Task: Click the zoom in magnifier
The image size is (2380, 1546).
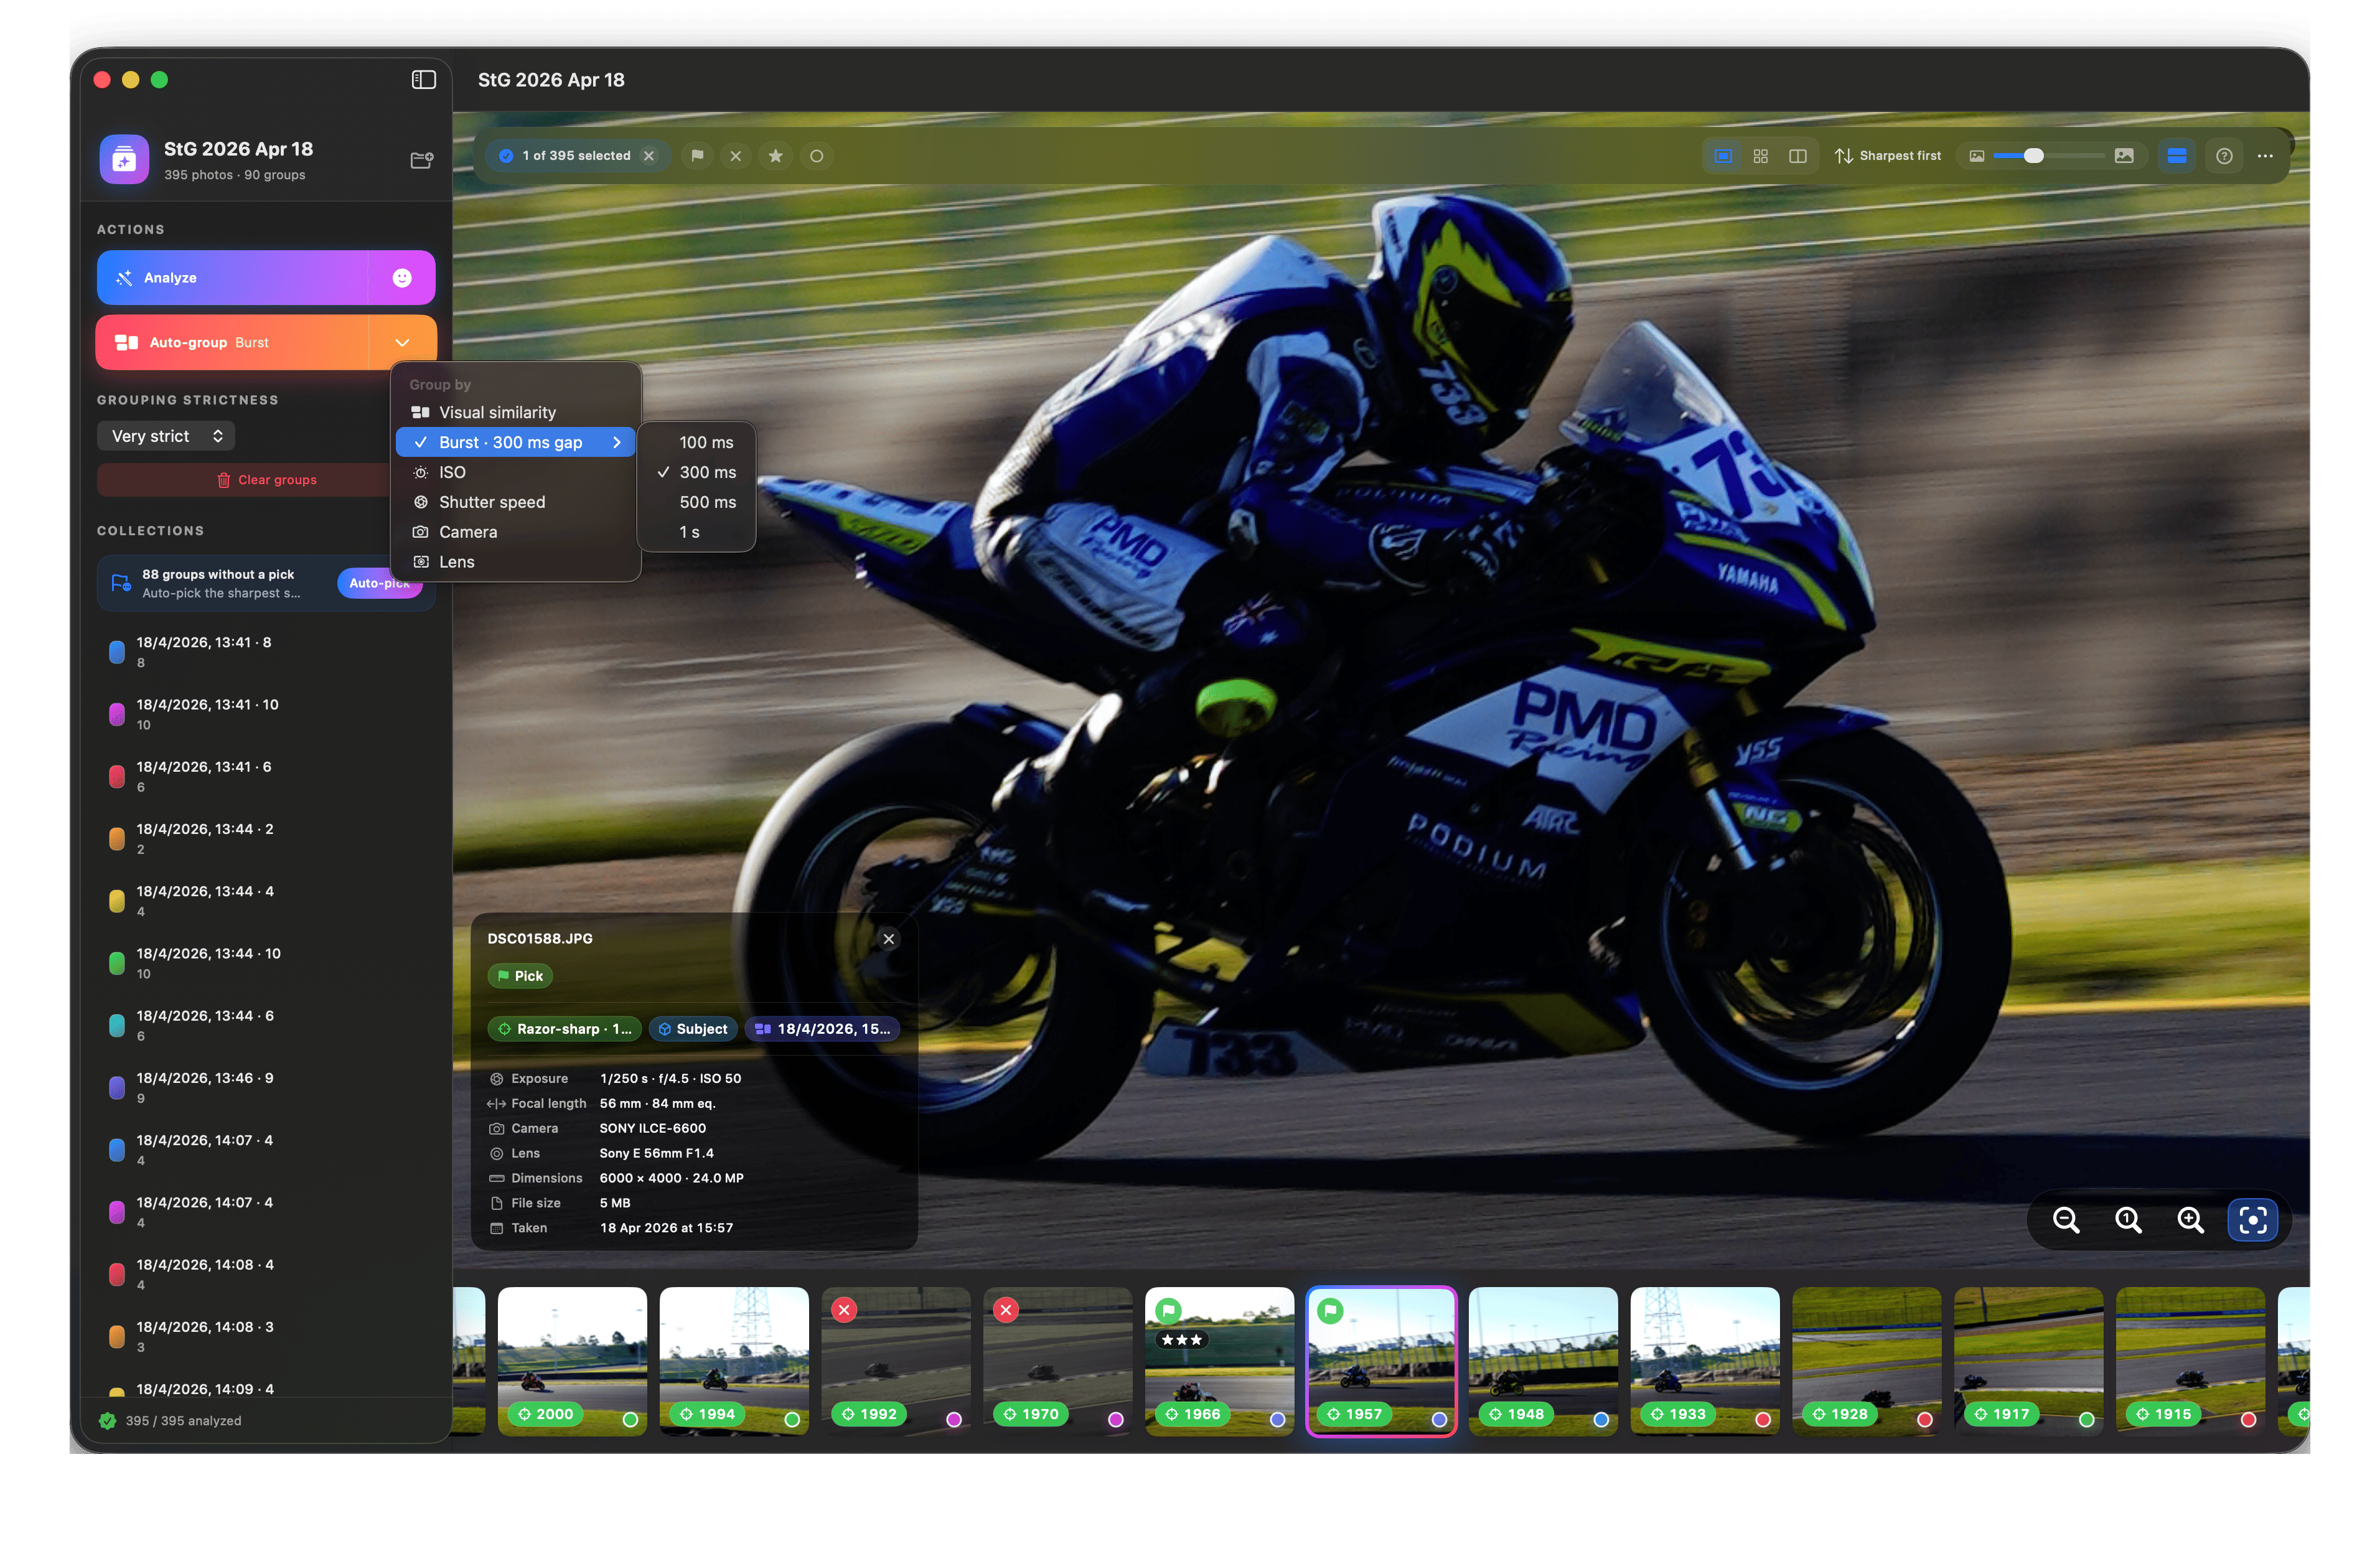Action: [x=2190, y=1220]
